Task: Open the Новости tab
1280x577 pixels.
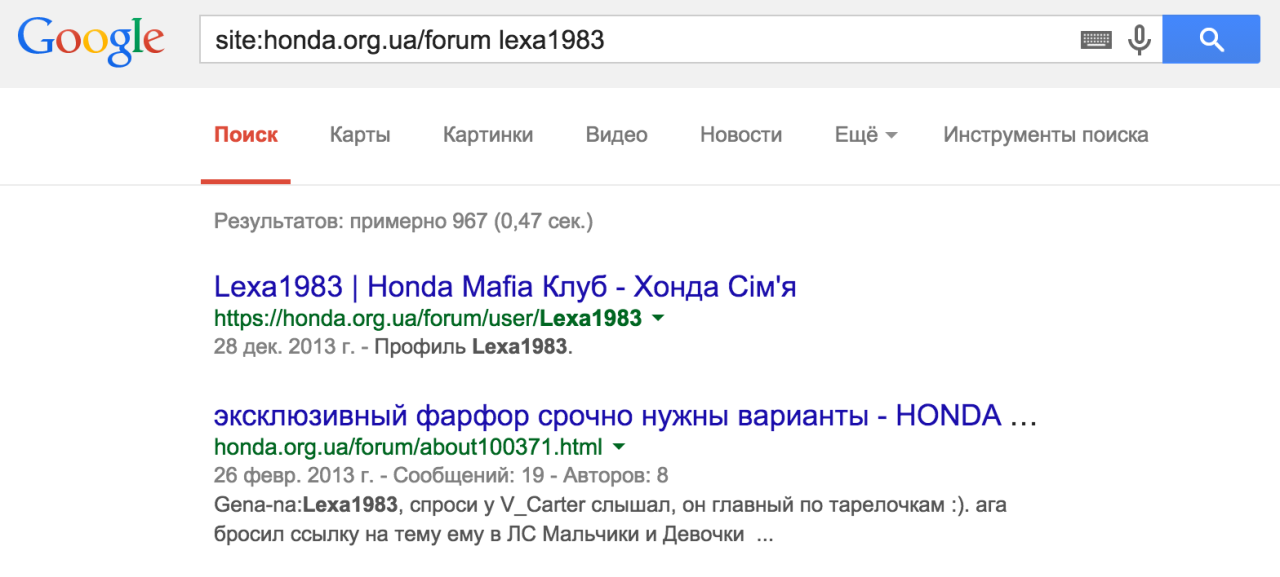Action: point(741,135)
